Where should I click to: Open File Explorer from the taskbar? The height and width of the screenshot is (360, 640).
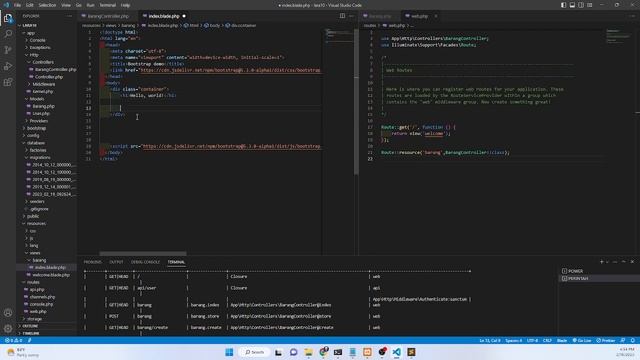click(x=308, y=352)
